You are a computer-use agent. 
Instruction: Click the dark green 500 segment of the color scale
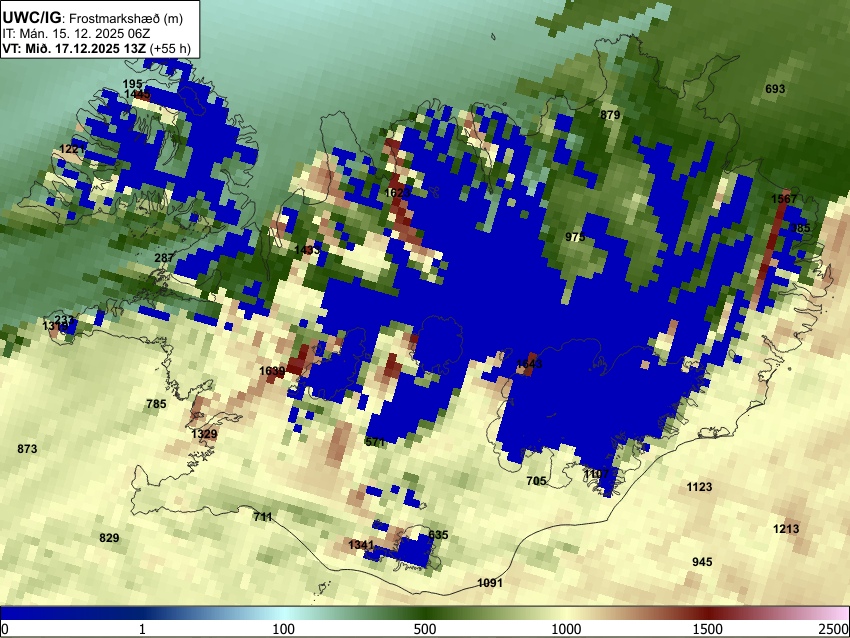tap(425, 613)
